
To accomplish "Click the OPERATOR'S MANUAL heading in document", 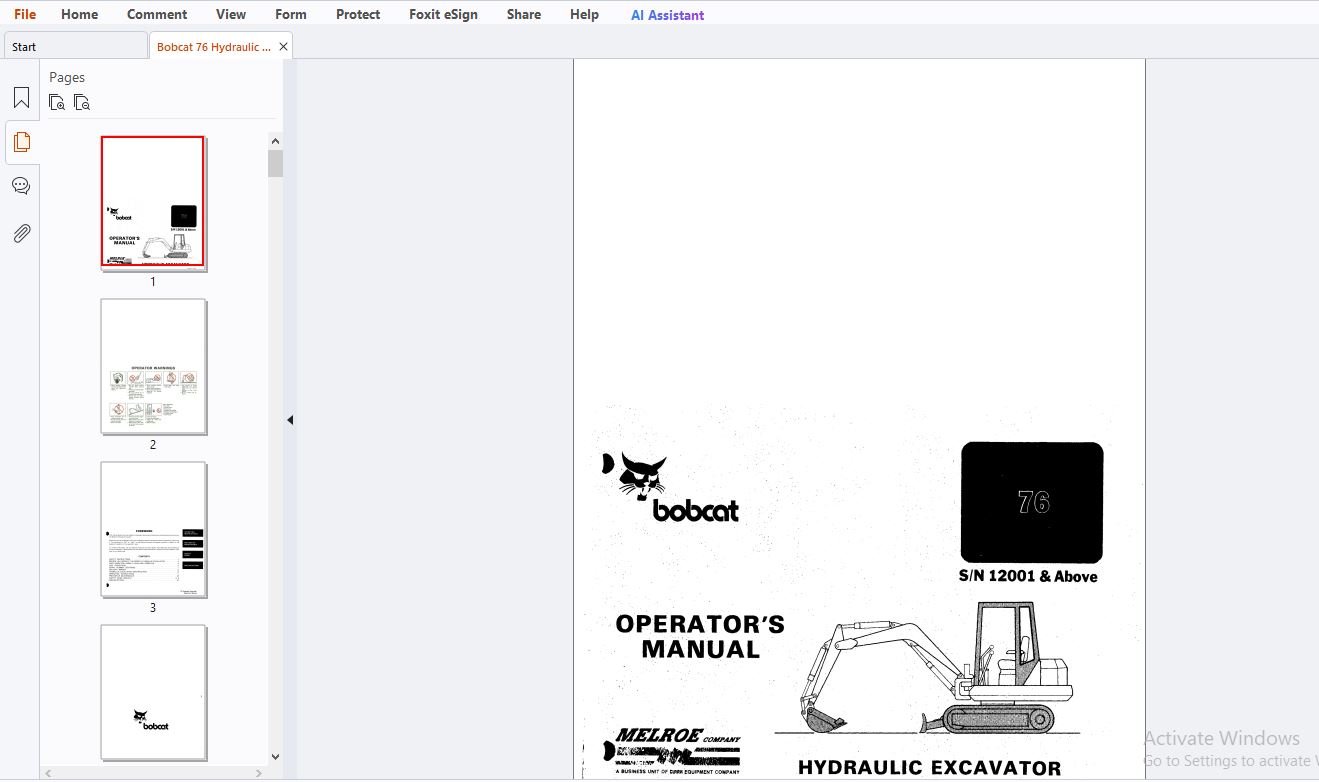I will [700, 636].
